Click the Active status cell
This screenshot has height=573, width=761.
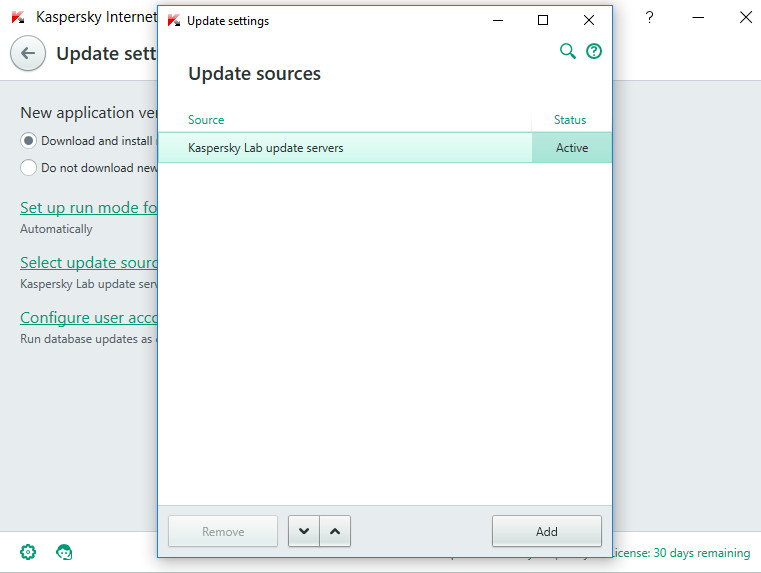tap(572, 147)
